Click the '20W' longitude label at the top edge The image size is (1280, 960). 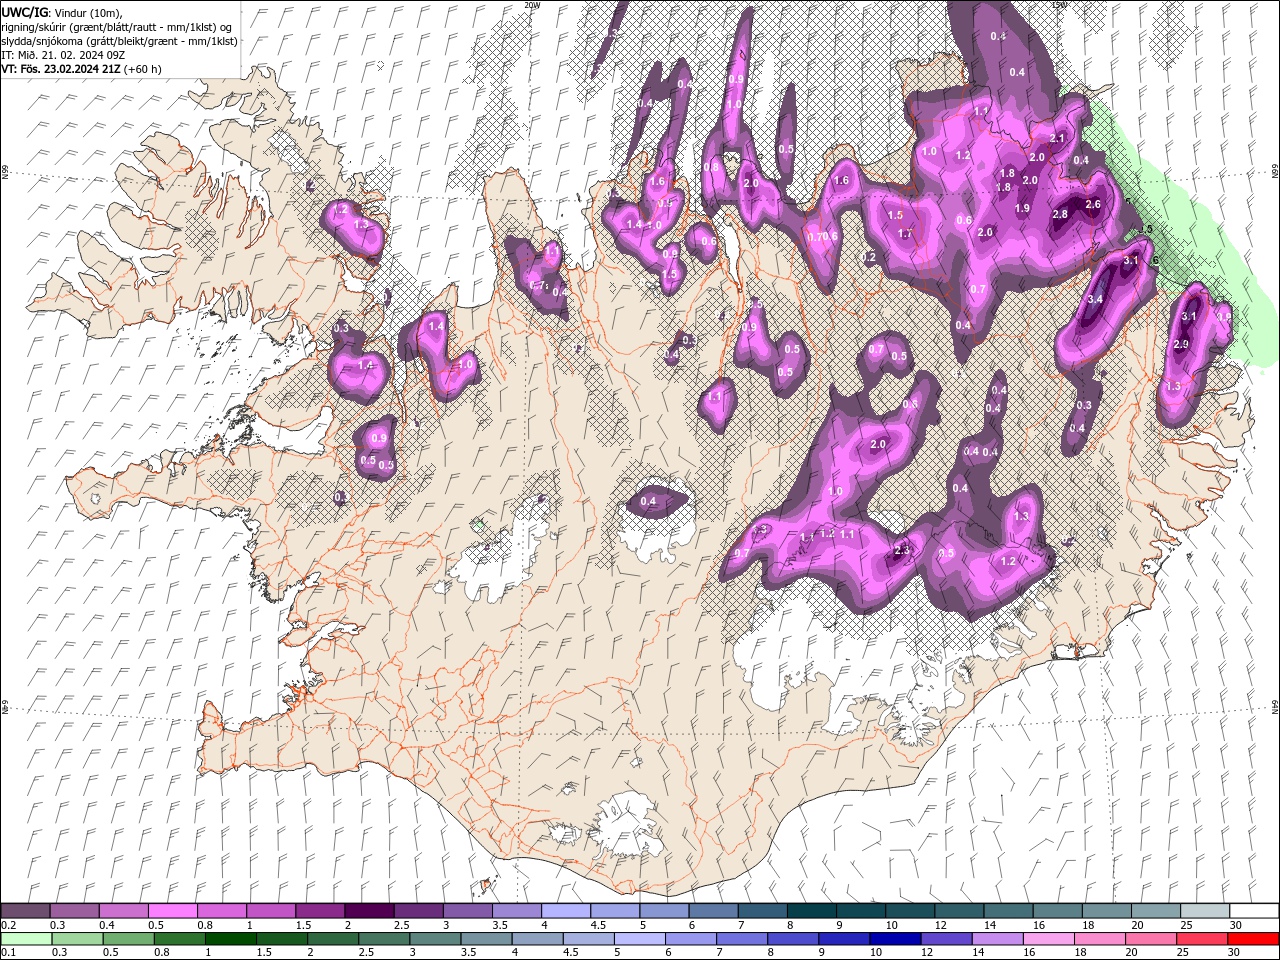click(532, 5)
